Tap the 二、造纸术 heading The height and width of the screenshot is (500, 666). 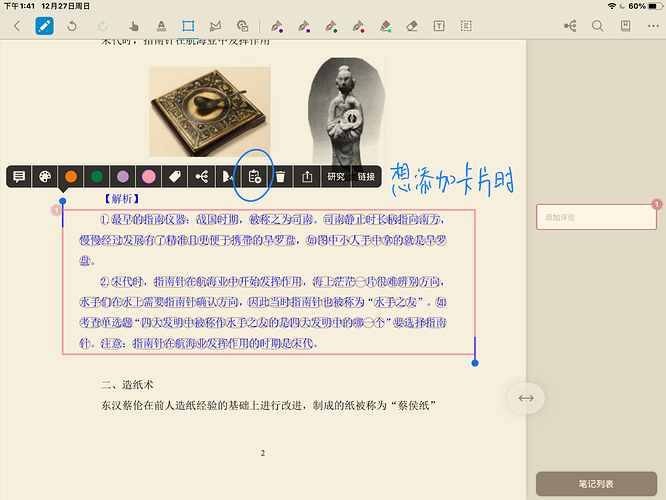click(127, 385)
